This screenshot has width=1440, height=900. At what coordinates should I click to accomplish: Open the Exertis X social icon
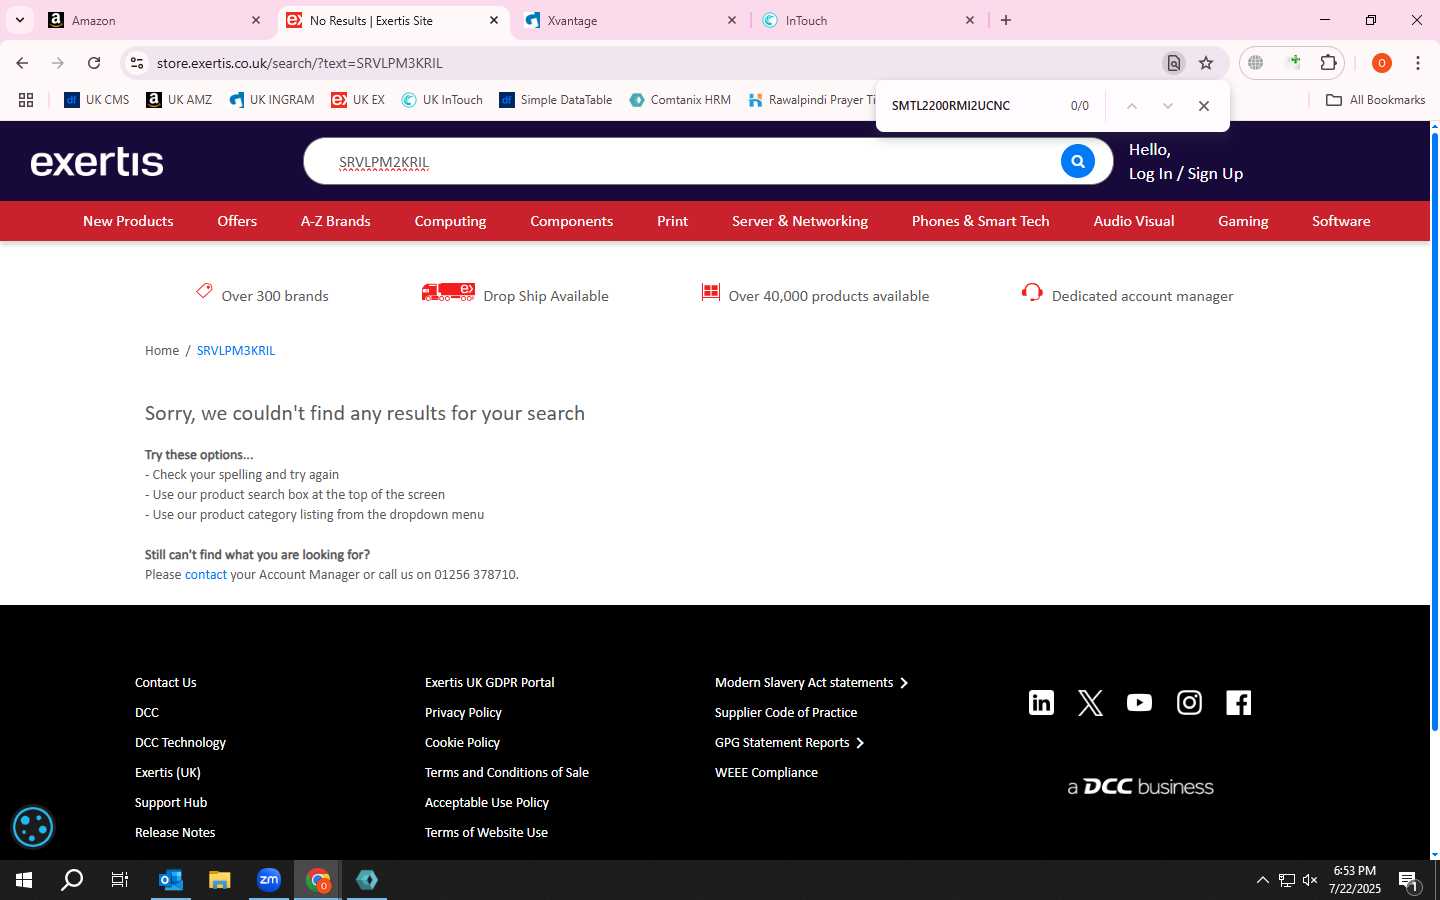pos(1090,703)
